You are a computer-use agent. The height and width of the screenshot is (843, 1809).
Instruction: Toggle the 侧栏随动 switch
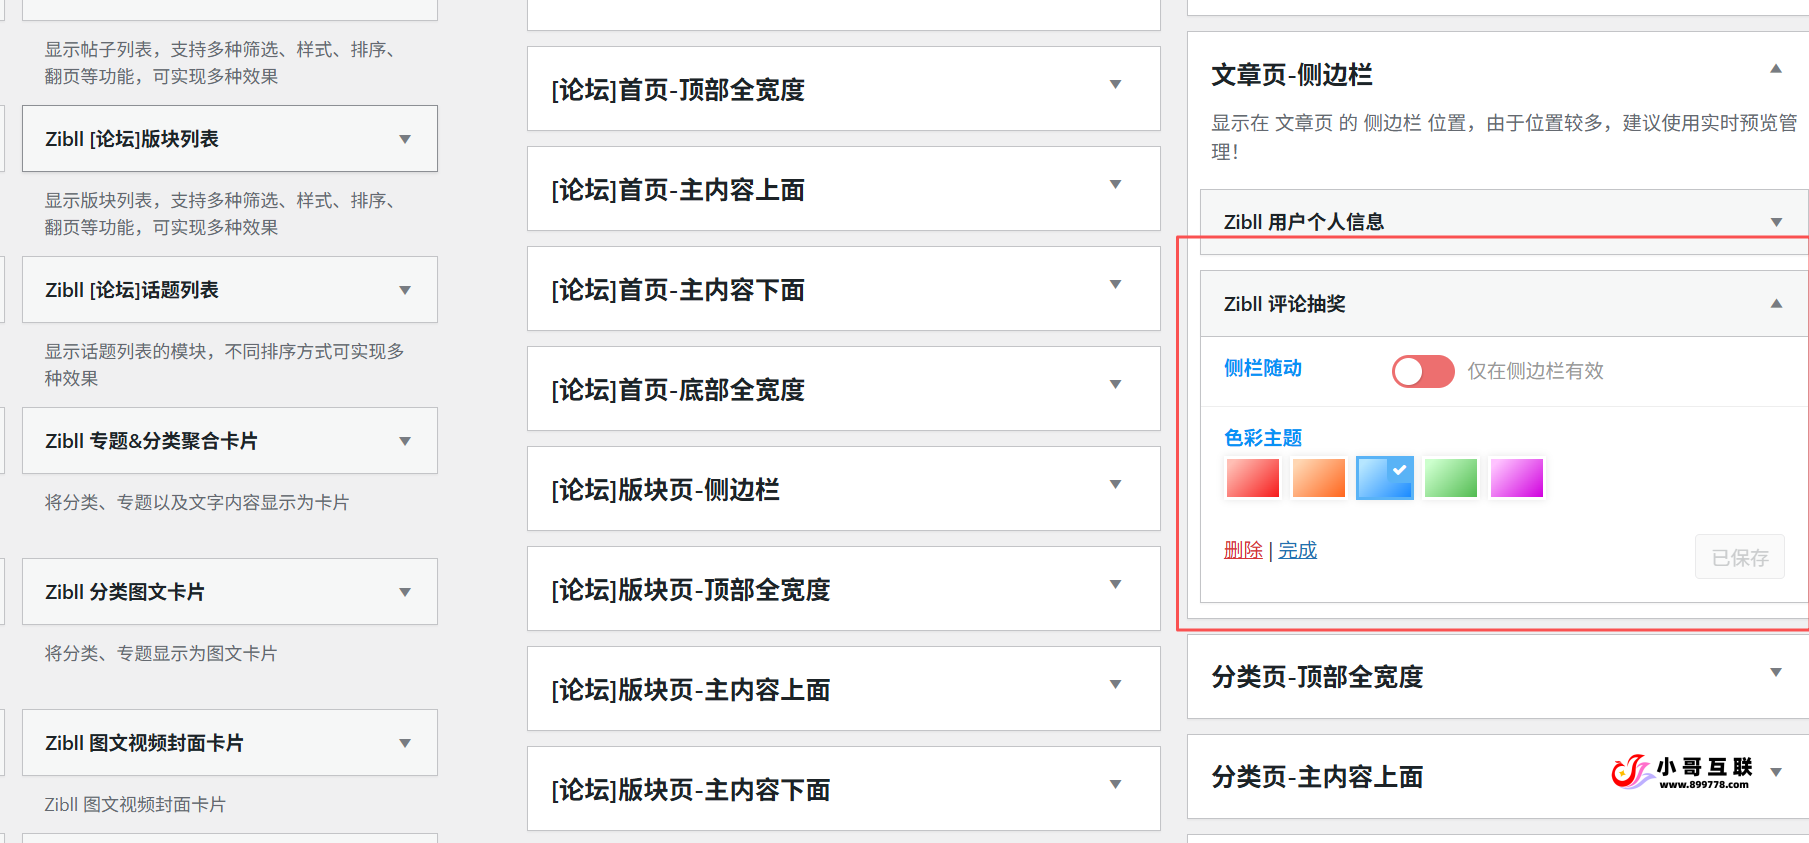pyautogui.click(x=1422, y=371)
